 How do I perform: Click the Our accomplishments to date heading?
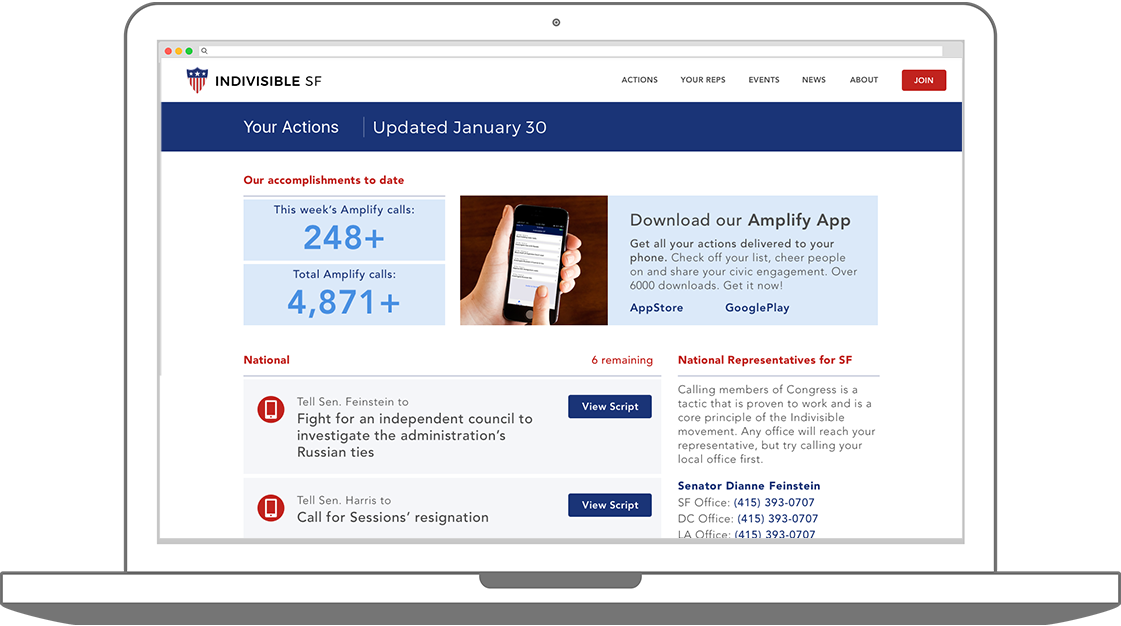click(x=324, y=180)
